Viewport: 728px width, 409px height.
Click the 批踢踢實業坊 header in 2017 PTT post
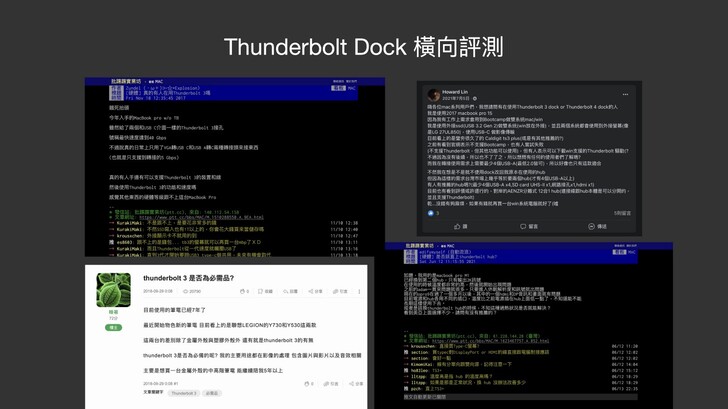125,81
